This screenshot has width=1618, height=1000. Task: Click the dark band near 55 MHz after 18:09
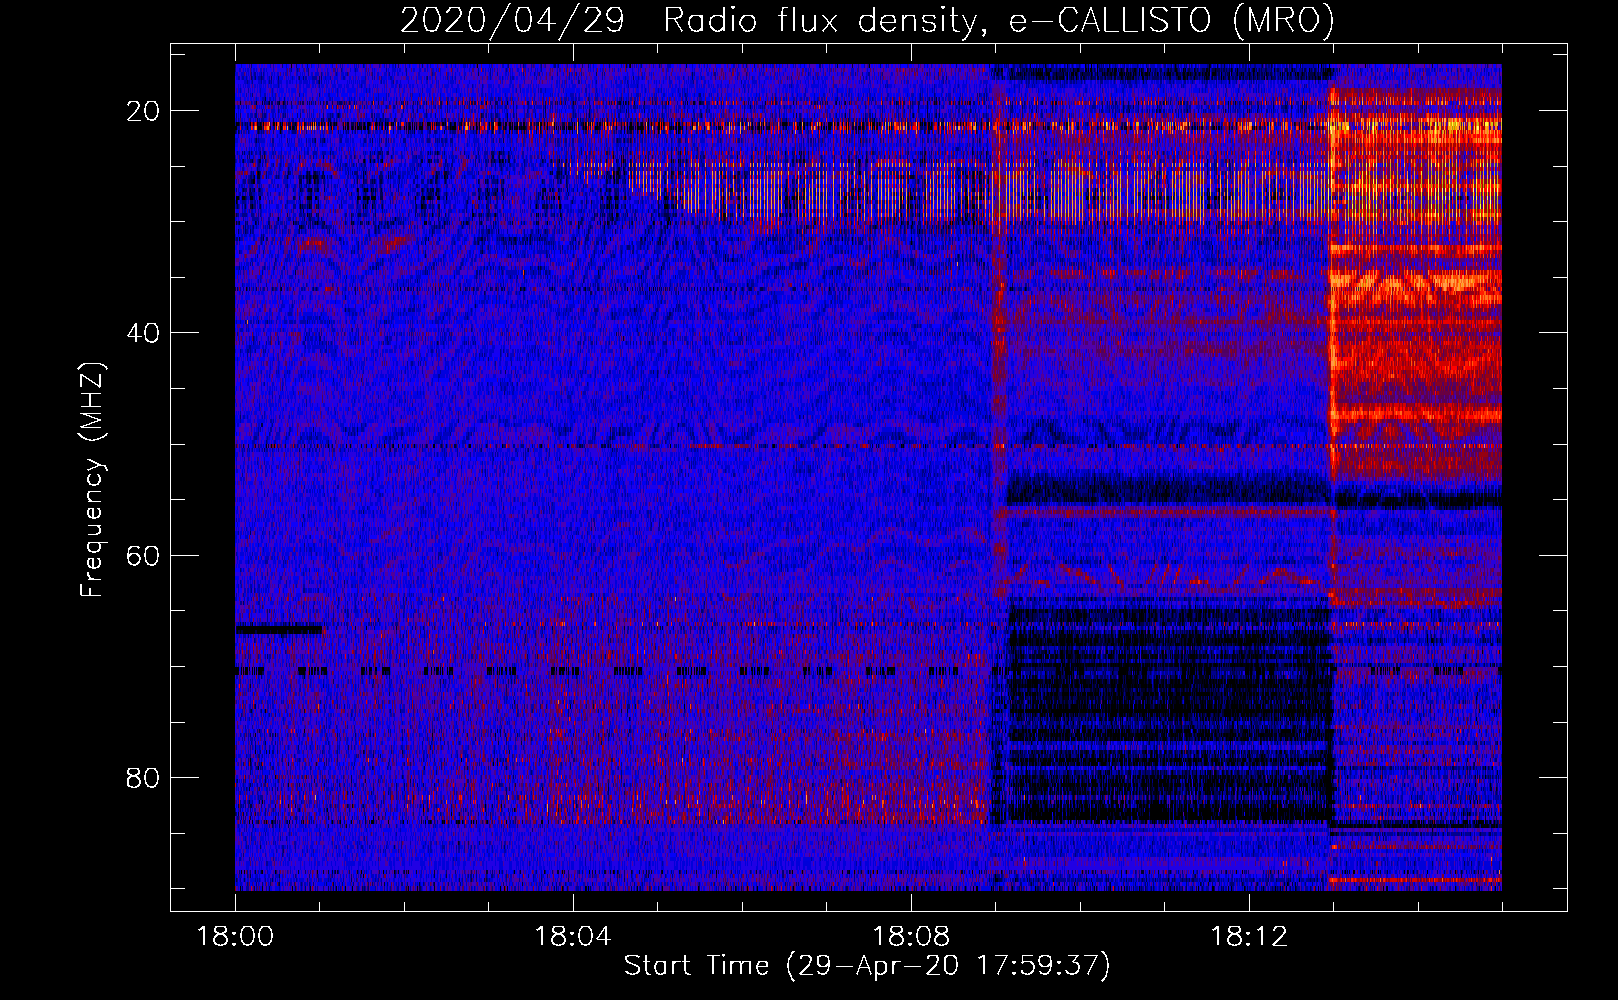click(1170, 490)
